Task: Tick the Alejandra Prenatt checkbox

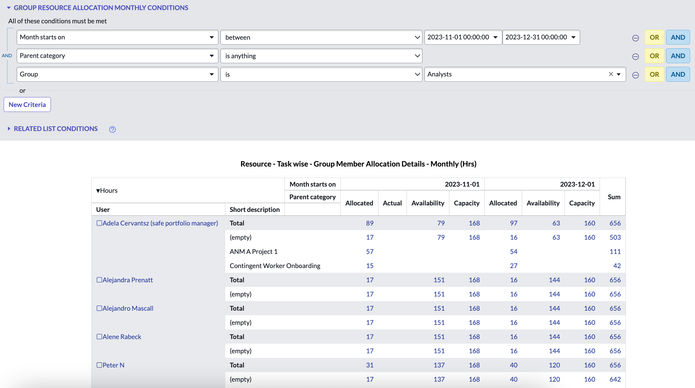Action: coord(99,280)
